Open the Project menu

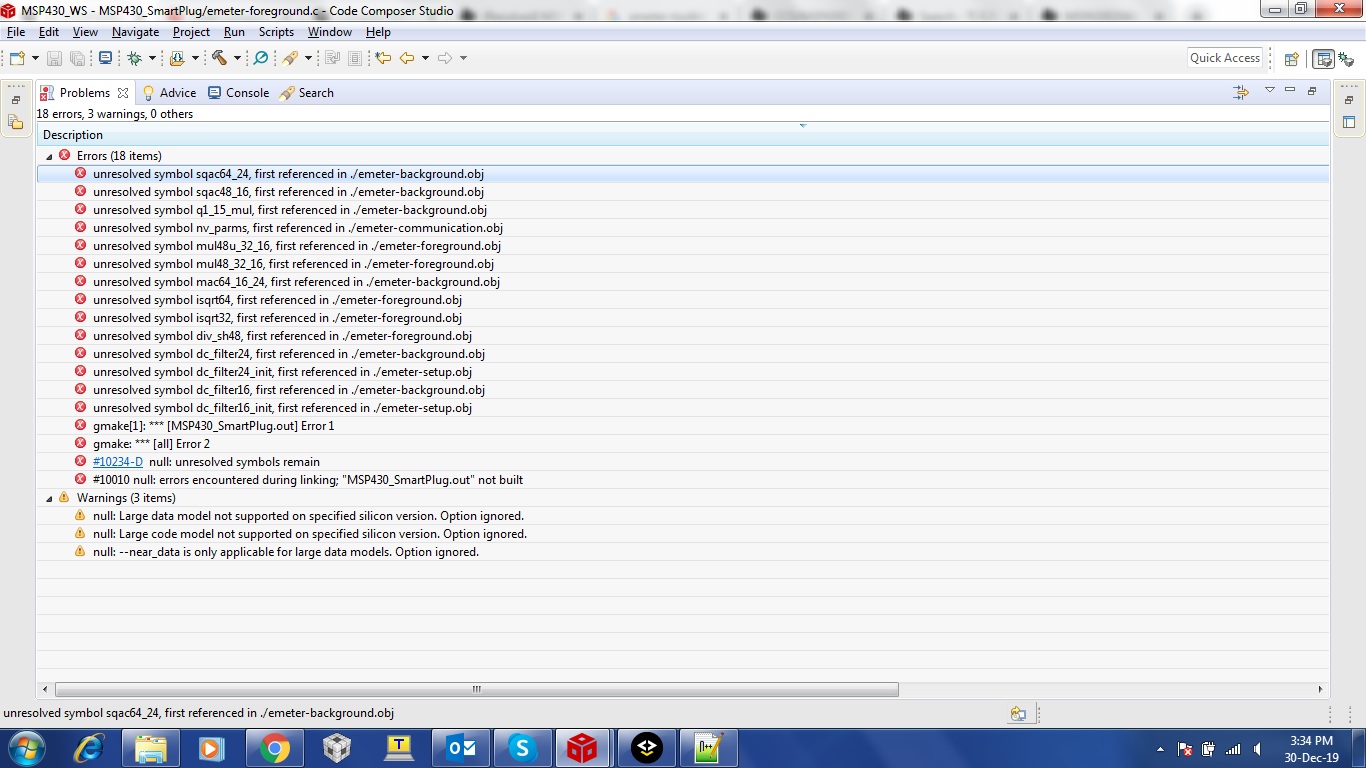tap(191, 32)
